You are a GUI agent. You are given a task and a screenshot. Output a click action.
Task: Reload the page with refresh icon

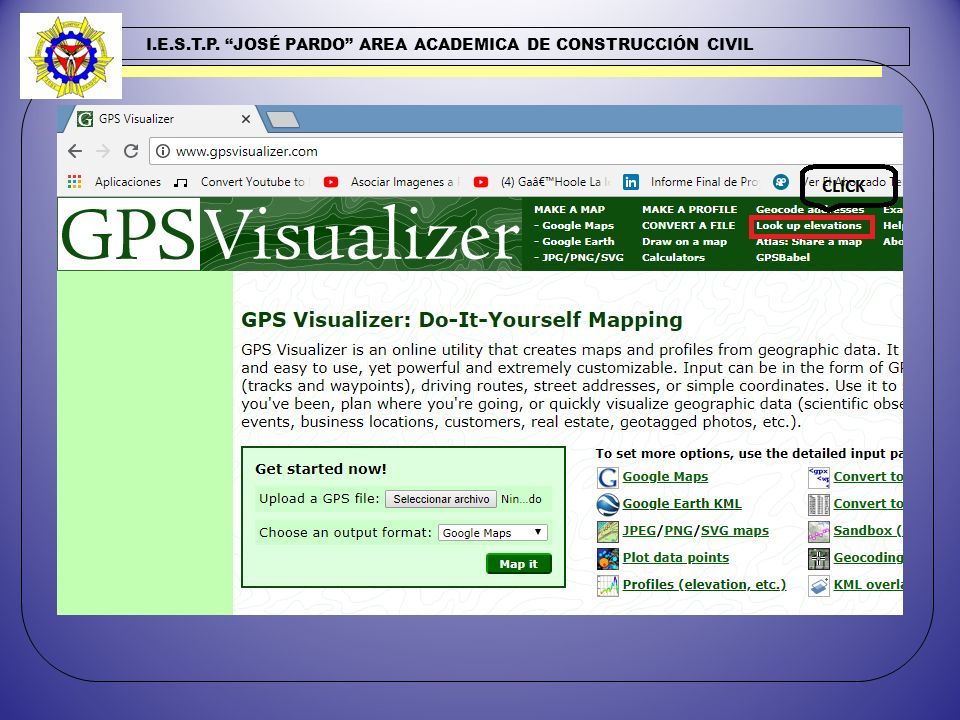(131, 151)
